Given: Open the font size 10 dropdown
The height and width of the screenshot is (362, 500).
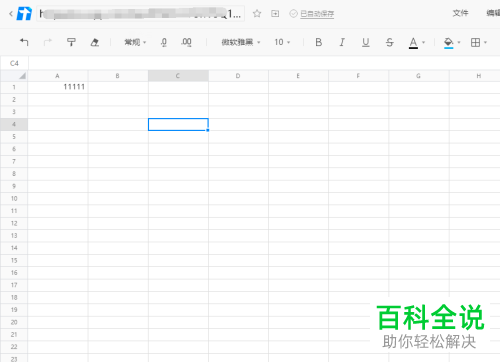Looking at the screenshot, I should click(x=282, y=42).
